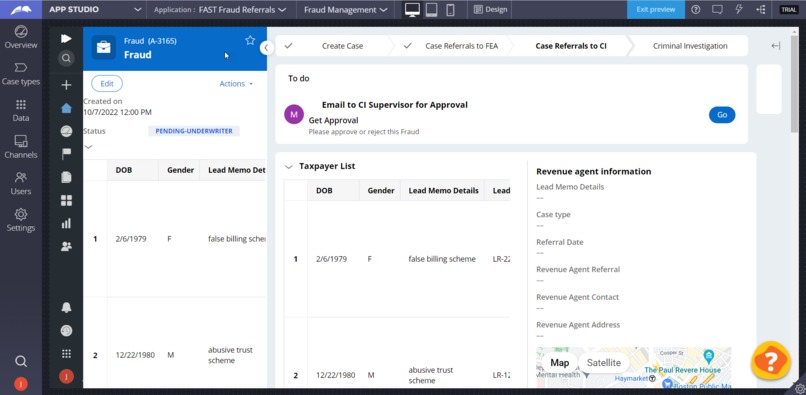
Task: Switch map to Satellite view
Action: [x=603, y=363]
